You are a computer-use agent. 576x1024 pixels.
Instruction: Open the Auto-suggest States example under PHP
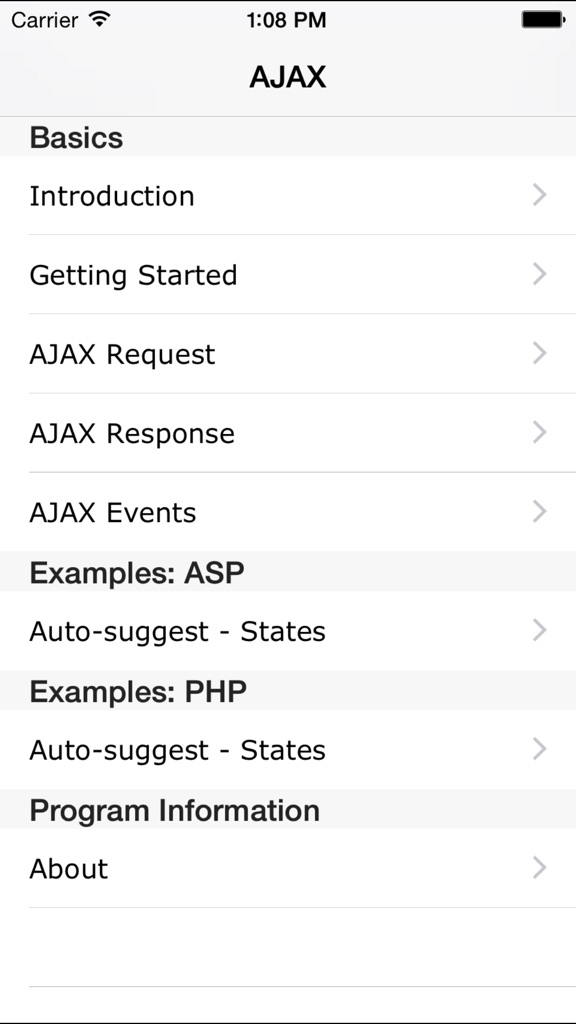[177, 750]
